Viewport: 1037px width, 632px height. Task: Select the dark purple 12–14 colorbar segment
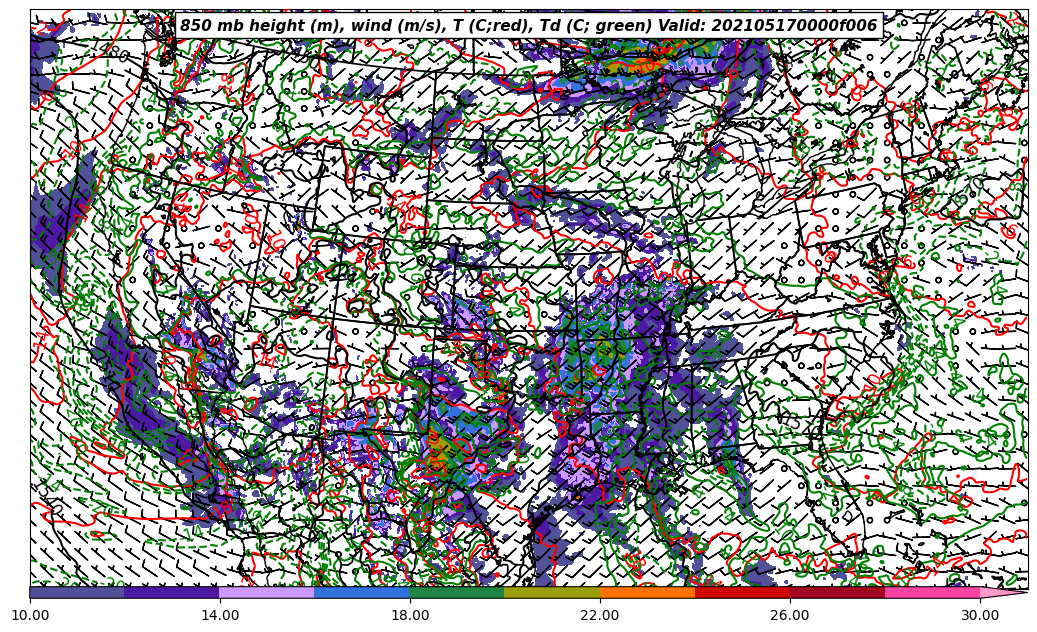[x=172, y=592]
